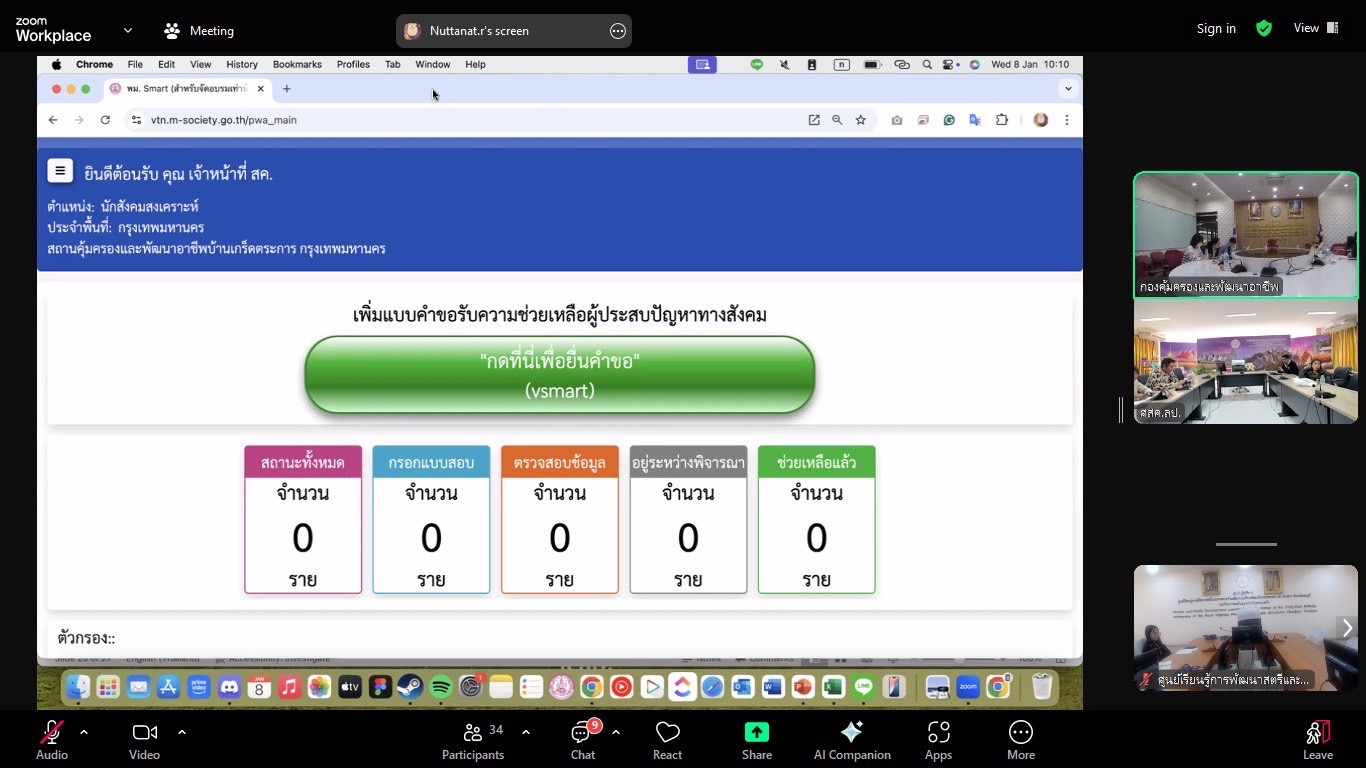Screen dimensions: 1366x768
Task: Open the Apps panel
Action: 938,741
